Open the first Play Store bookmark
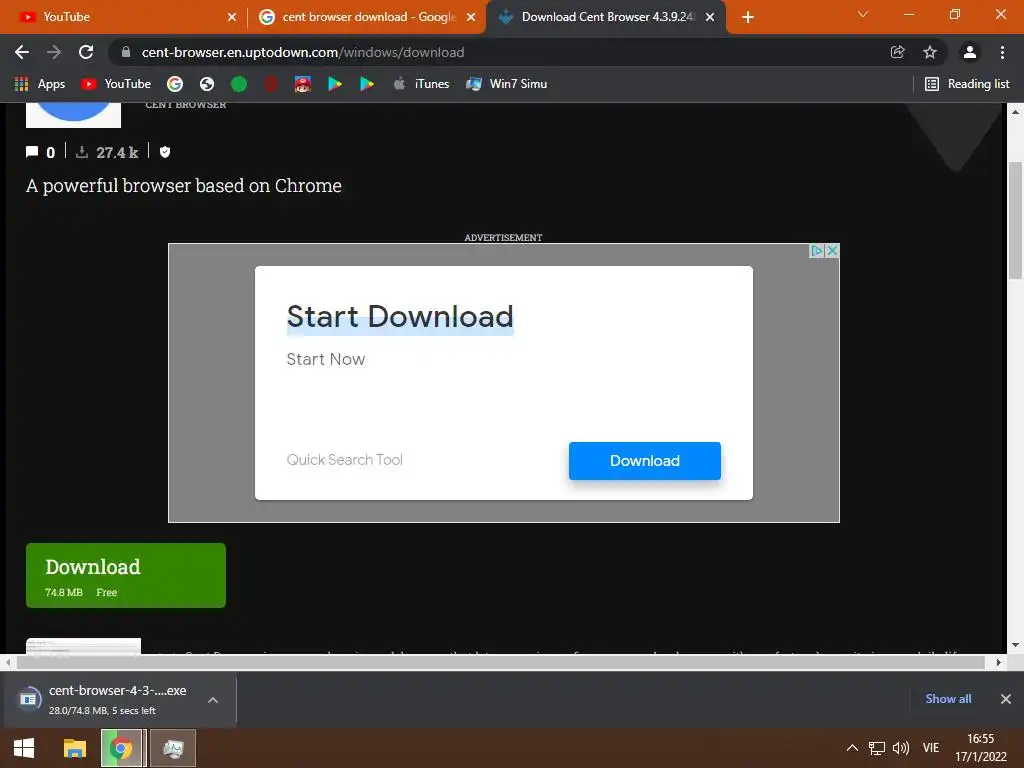Image resolution: width=1024 pixels, height=768 pixels. tap(334, 84)
